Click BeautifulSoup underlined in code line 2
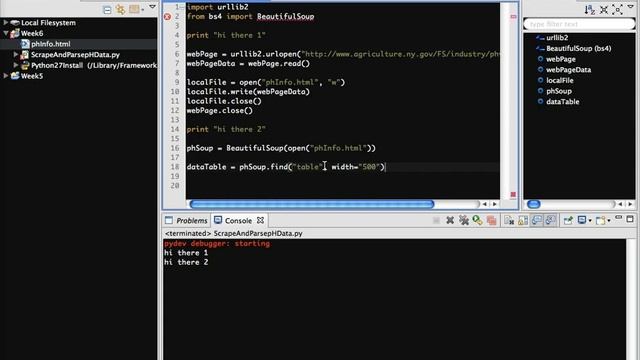Viewport: 640px width, 360px height. (x=285, y=17)
